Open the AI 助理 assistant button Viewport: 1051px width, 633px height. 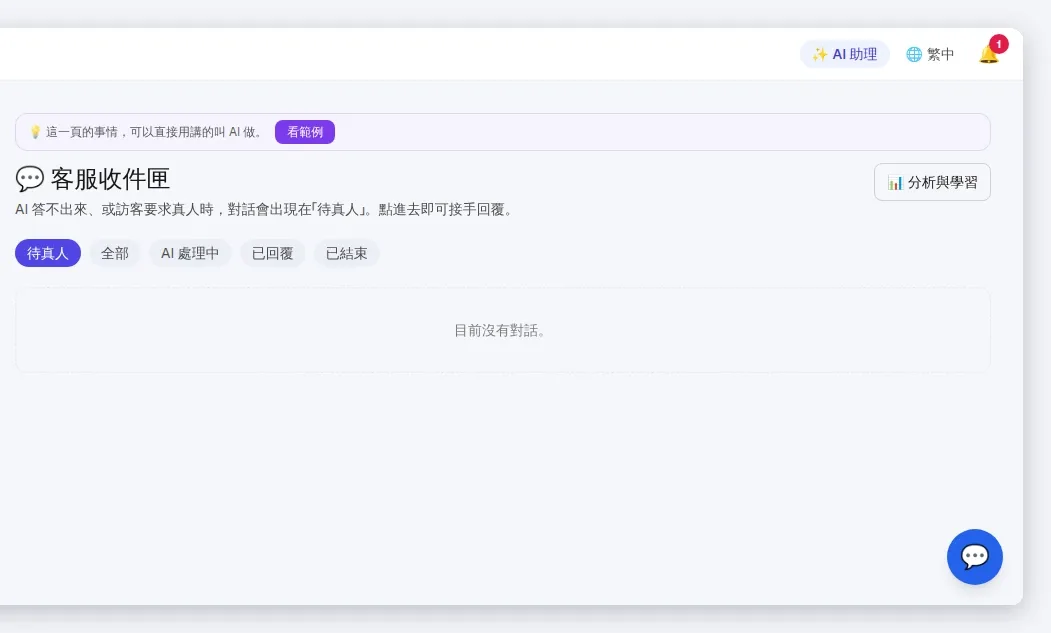(845, 54)
